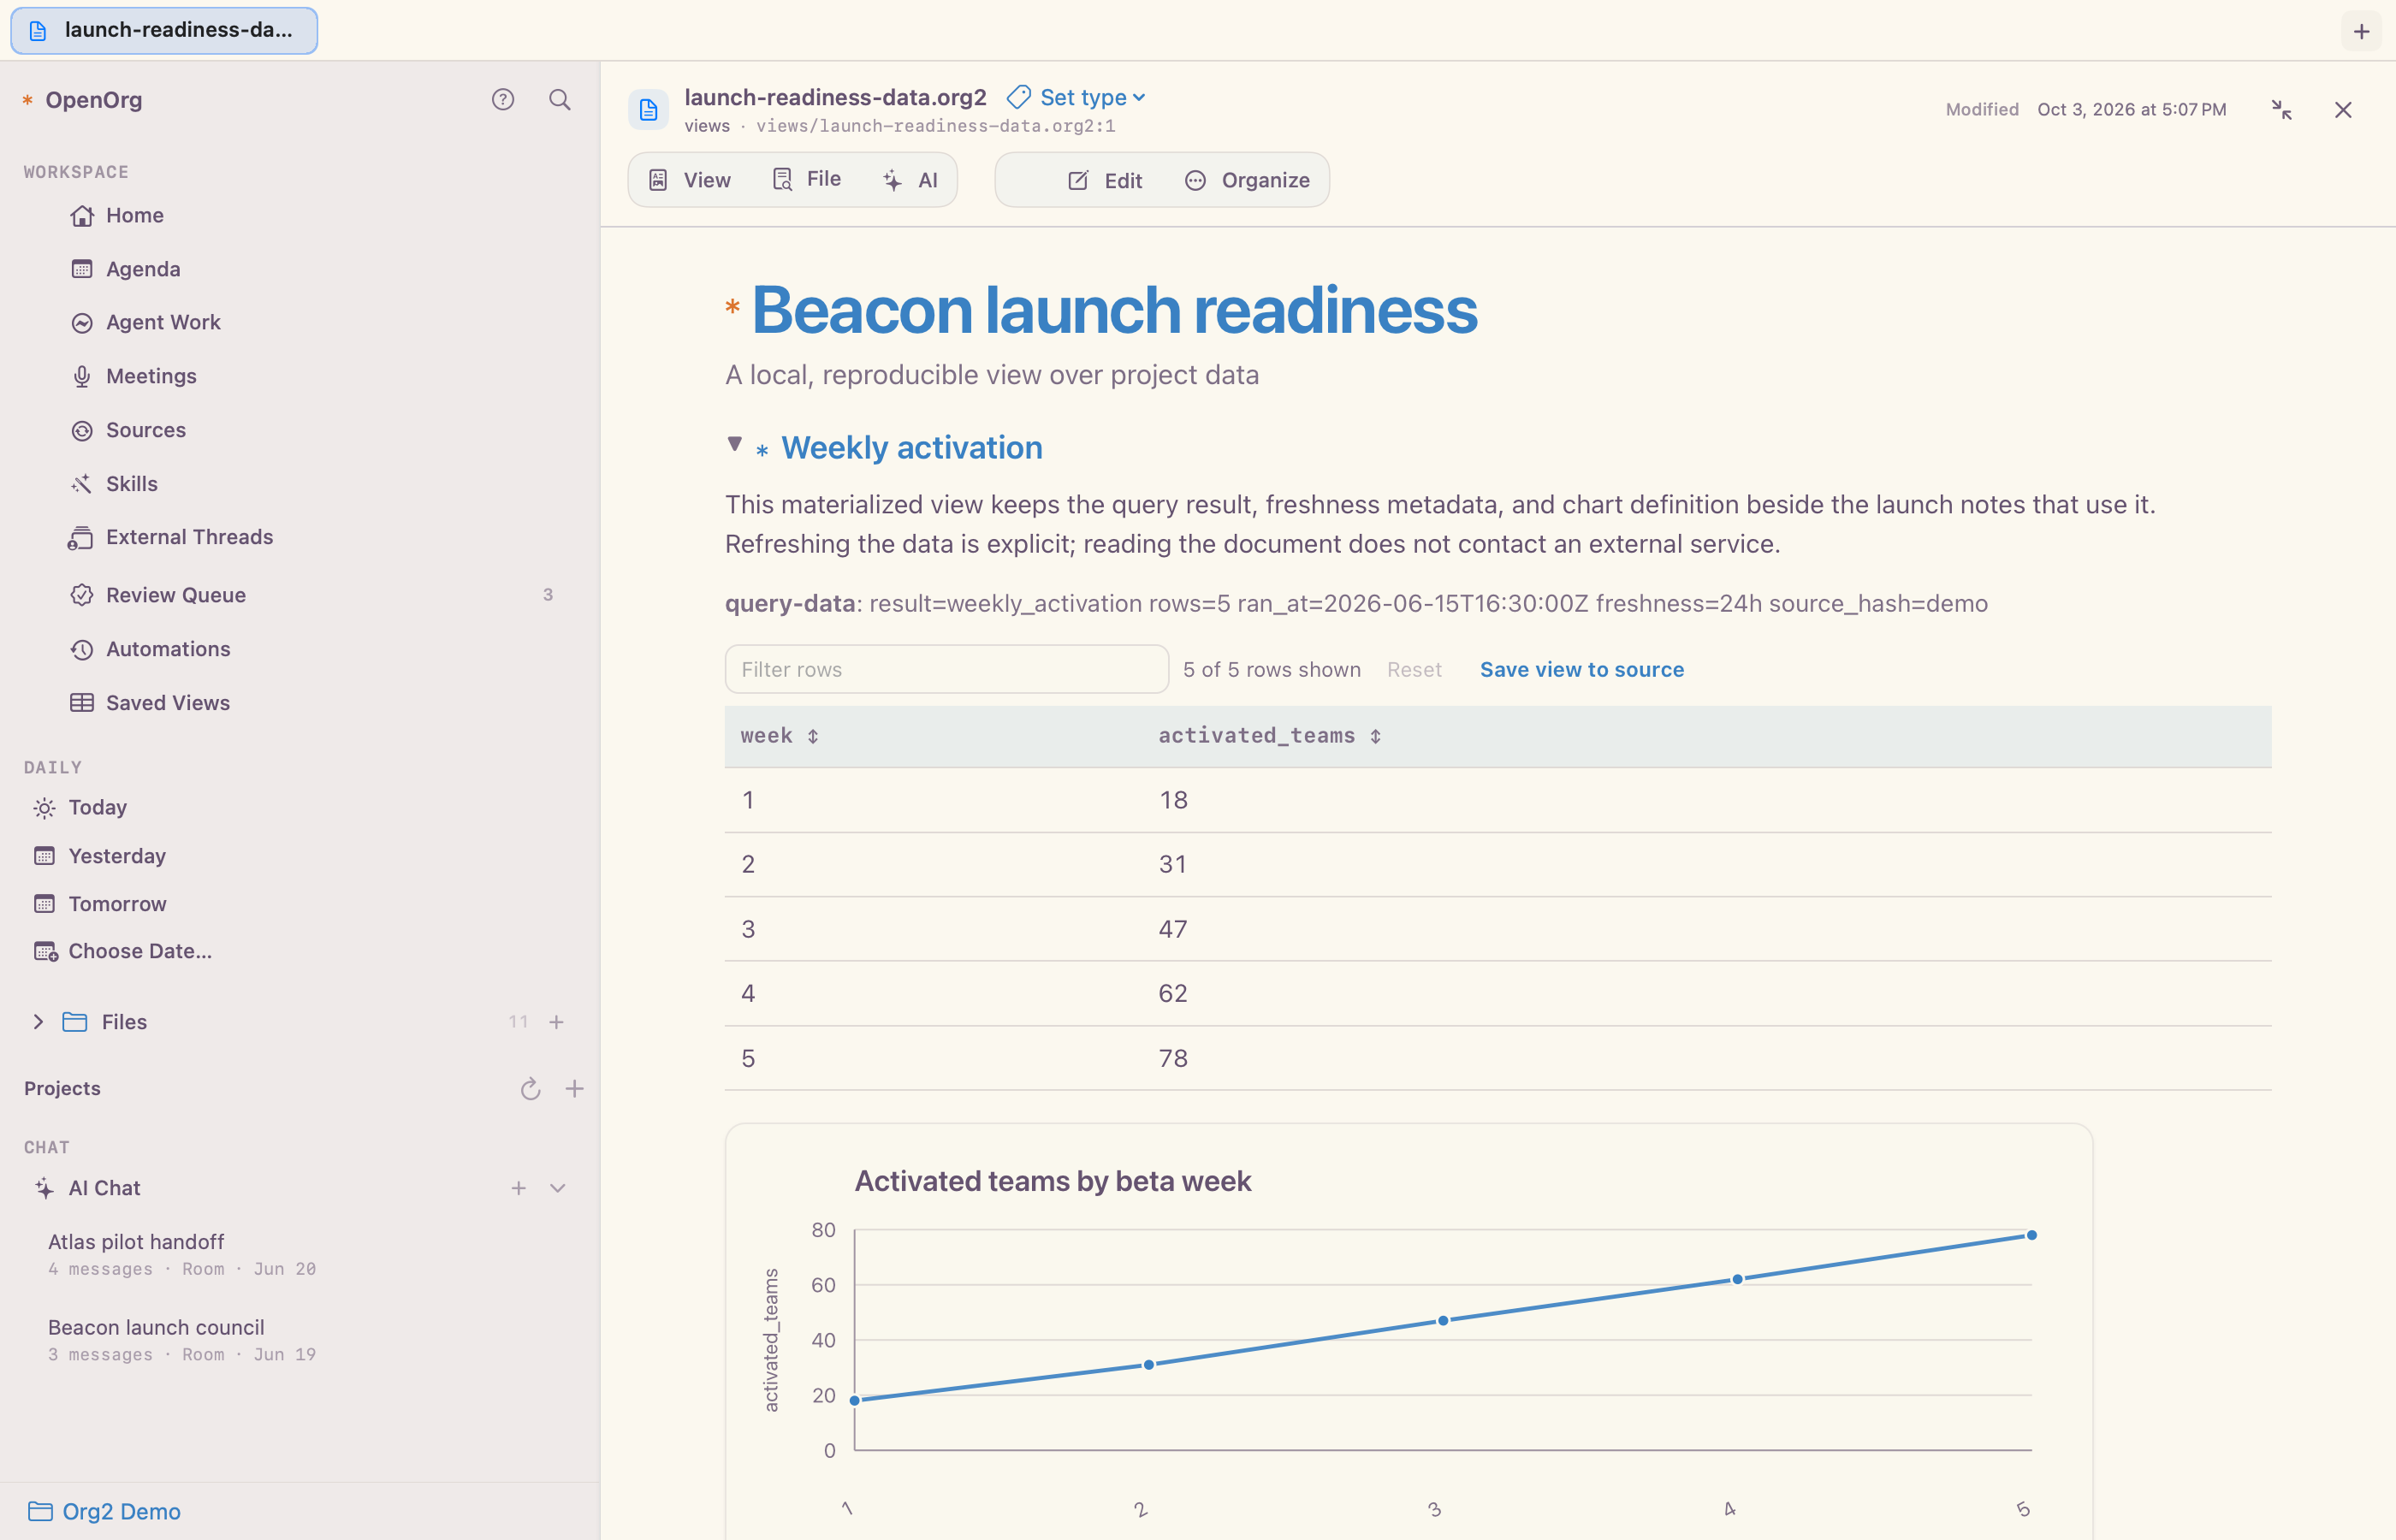2396x1540 pixels.
Task: Click the Reset filter link
Action: pos(1414,670)
